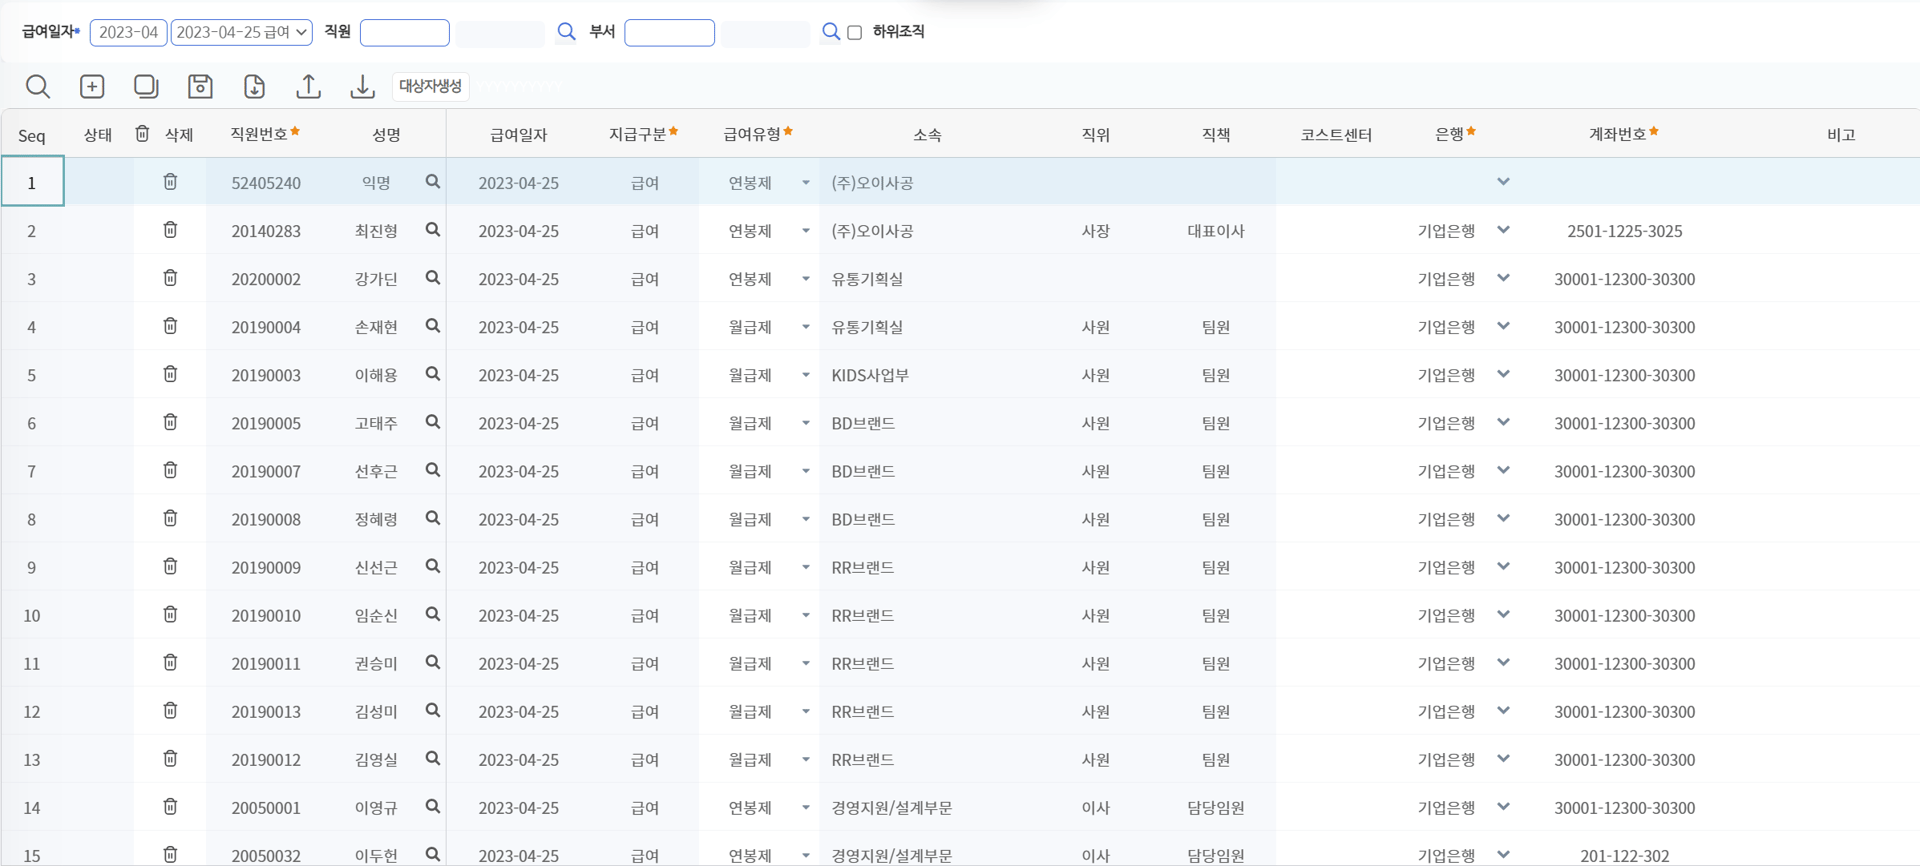This screenshot has width=1920, height=866.
Task: Click employee search icon next to 익명
Action: tap(432, 182)
